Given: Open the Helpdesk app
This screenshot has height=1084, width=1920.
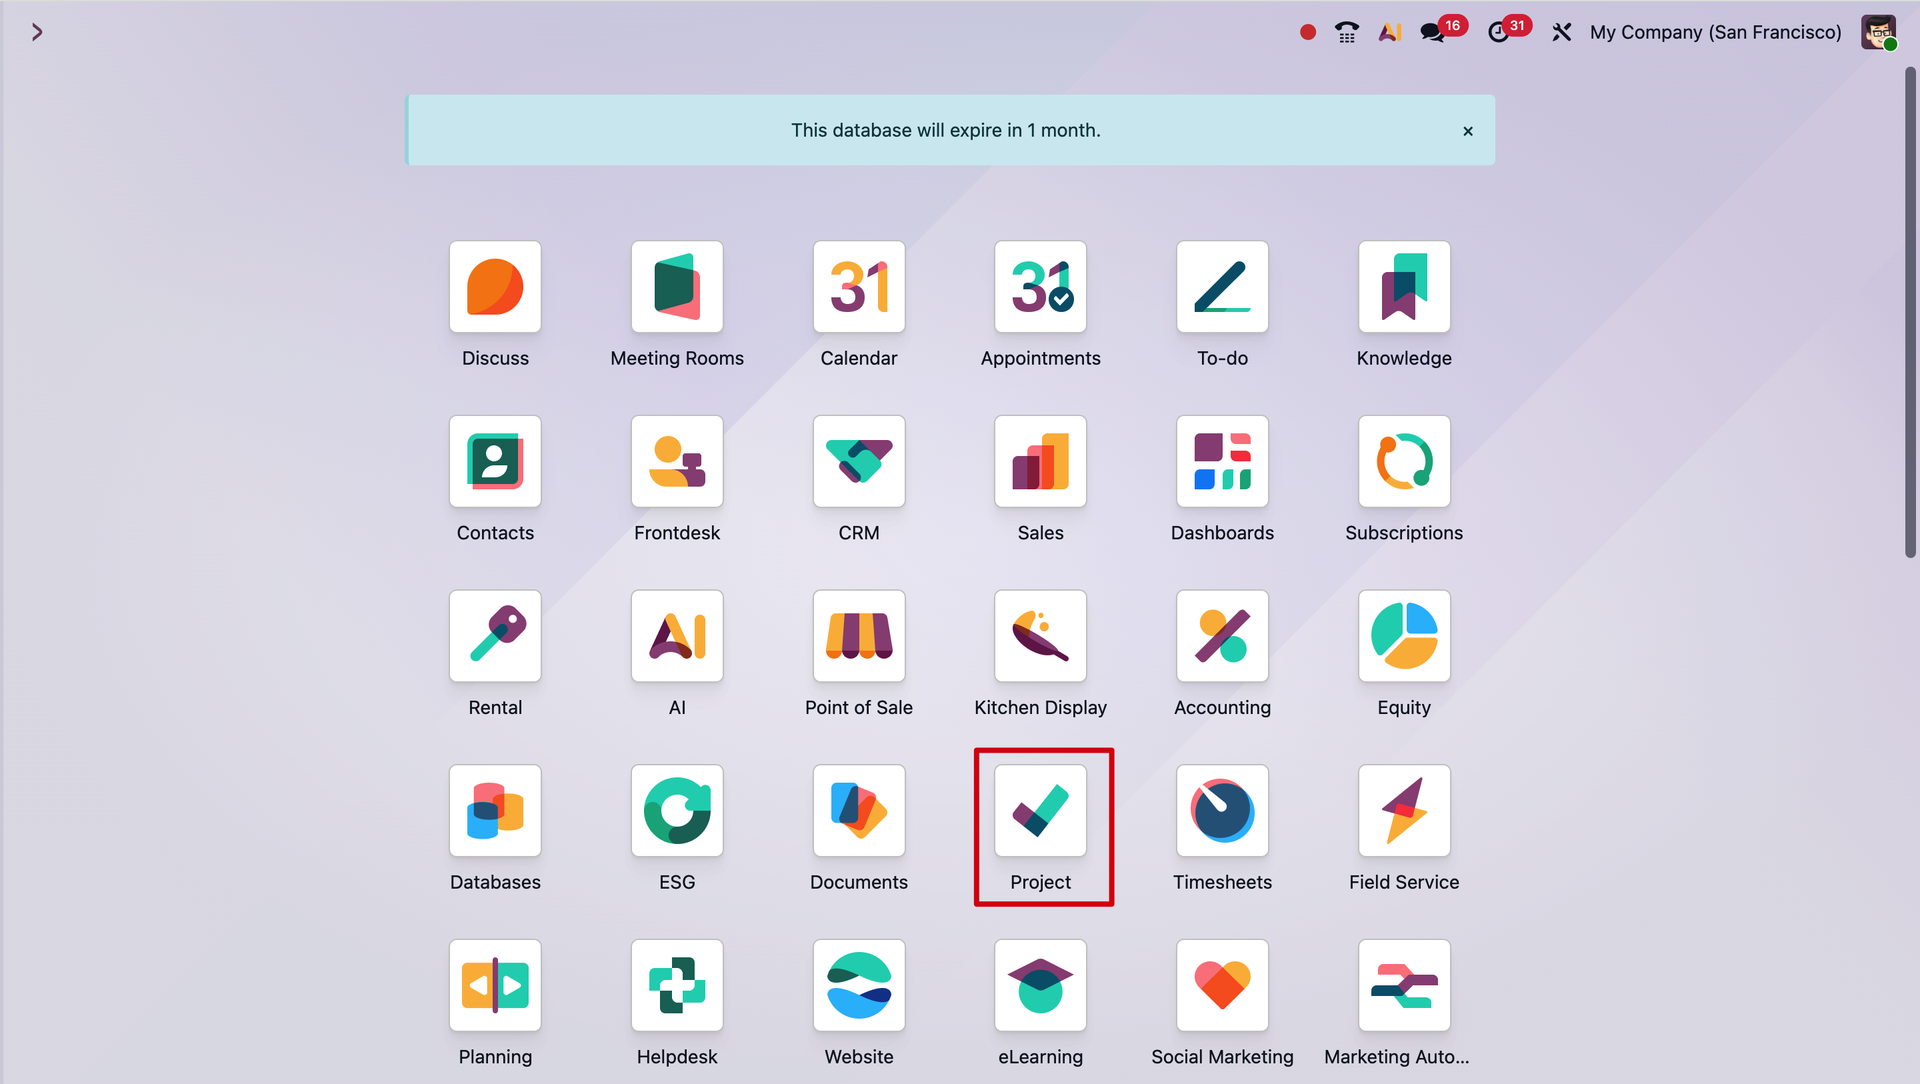Looking at the screenshot, I should (677, 985).
